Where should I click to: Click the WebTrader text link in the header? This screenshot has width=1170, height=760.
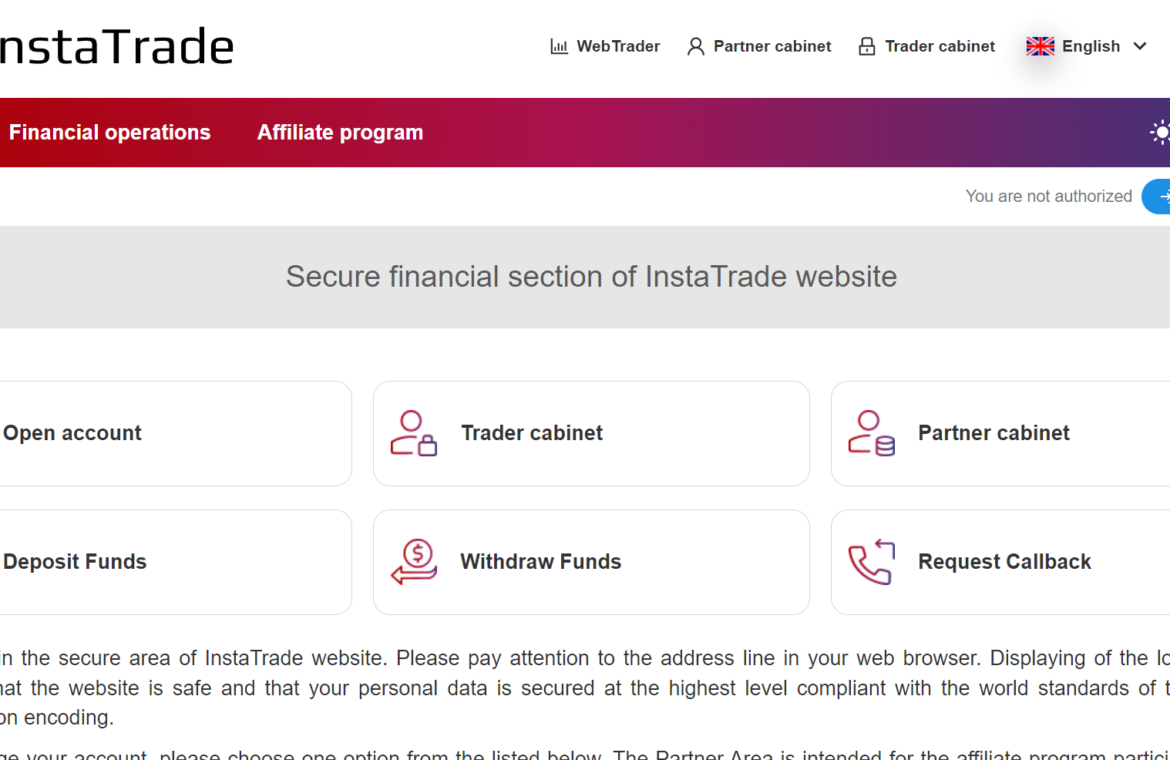(x=618, y=46)
